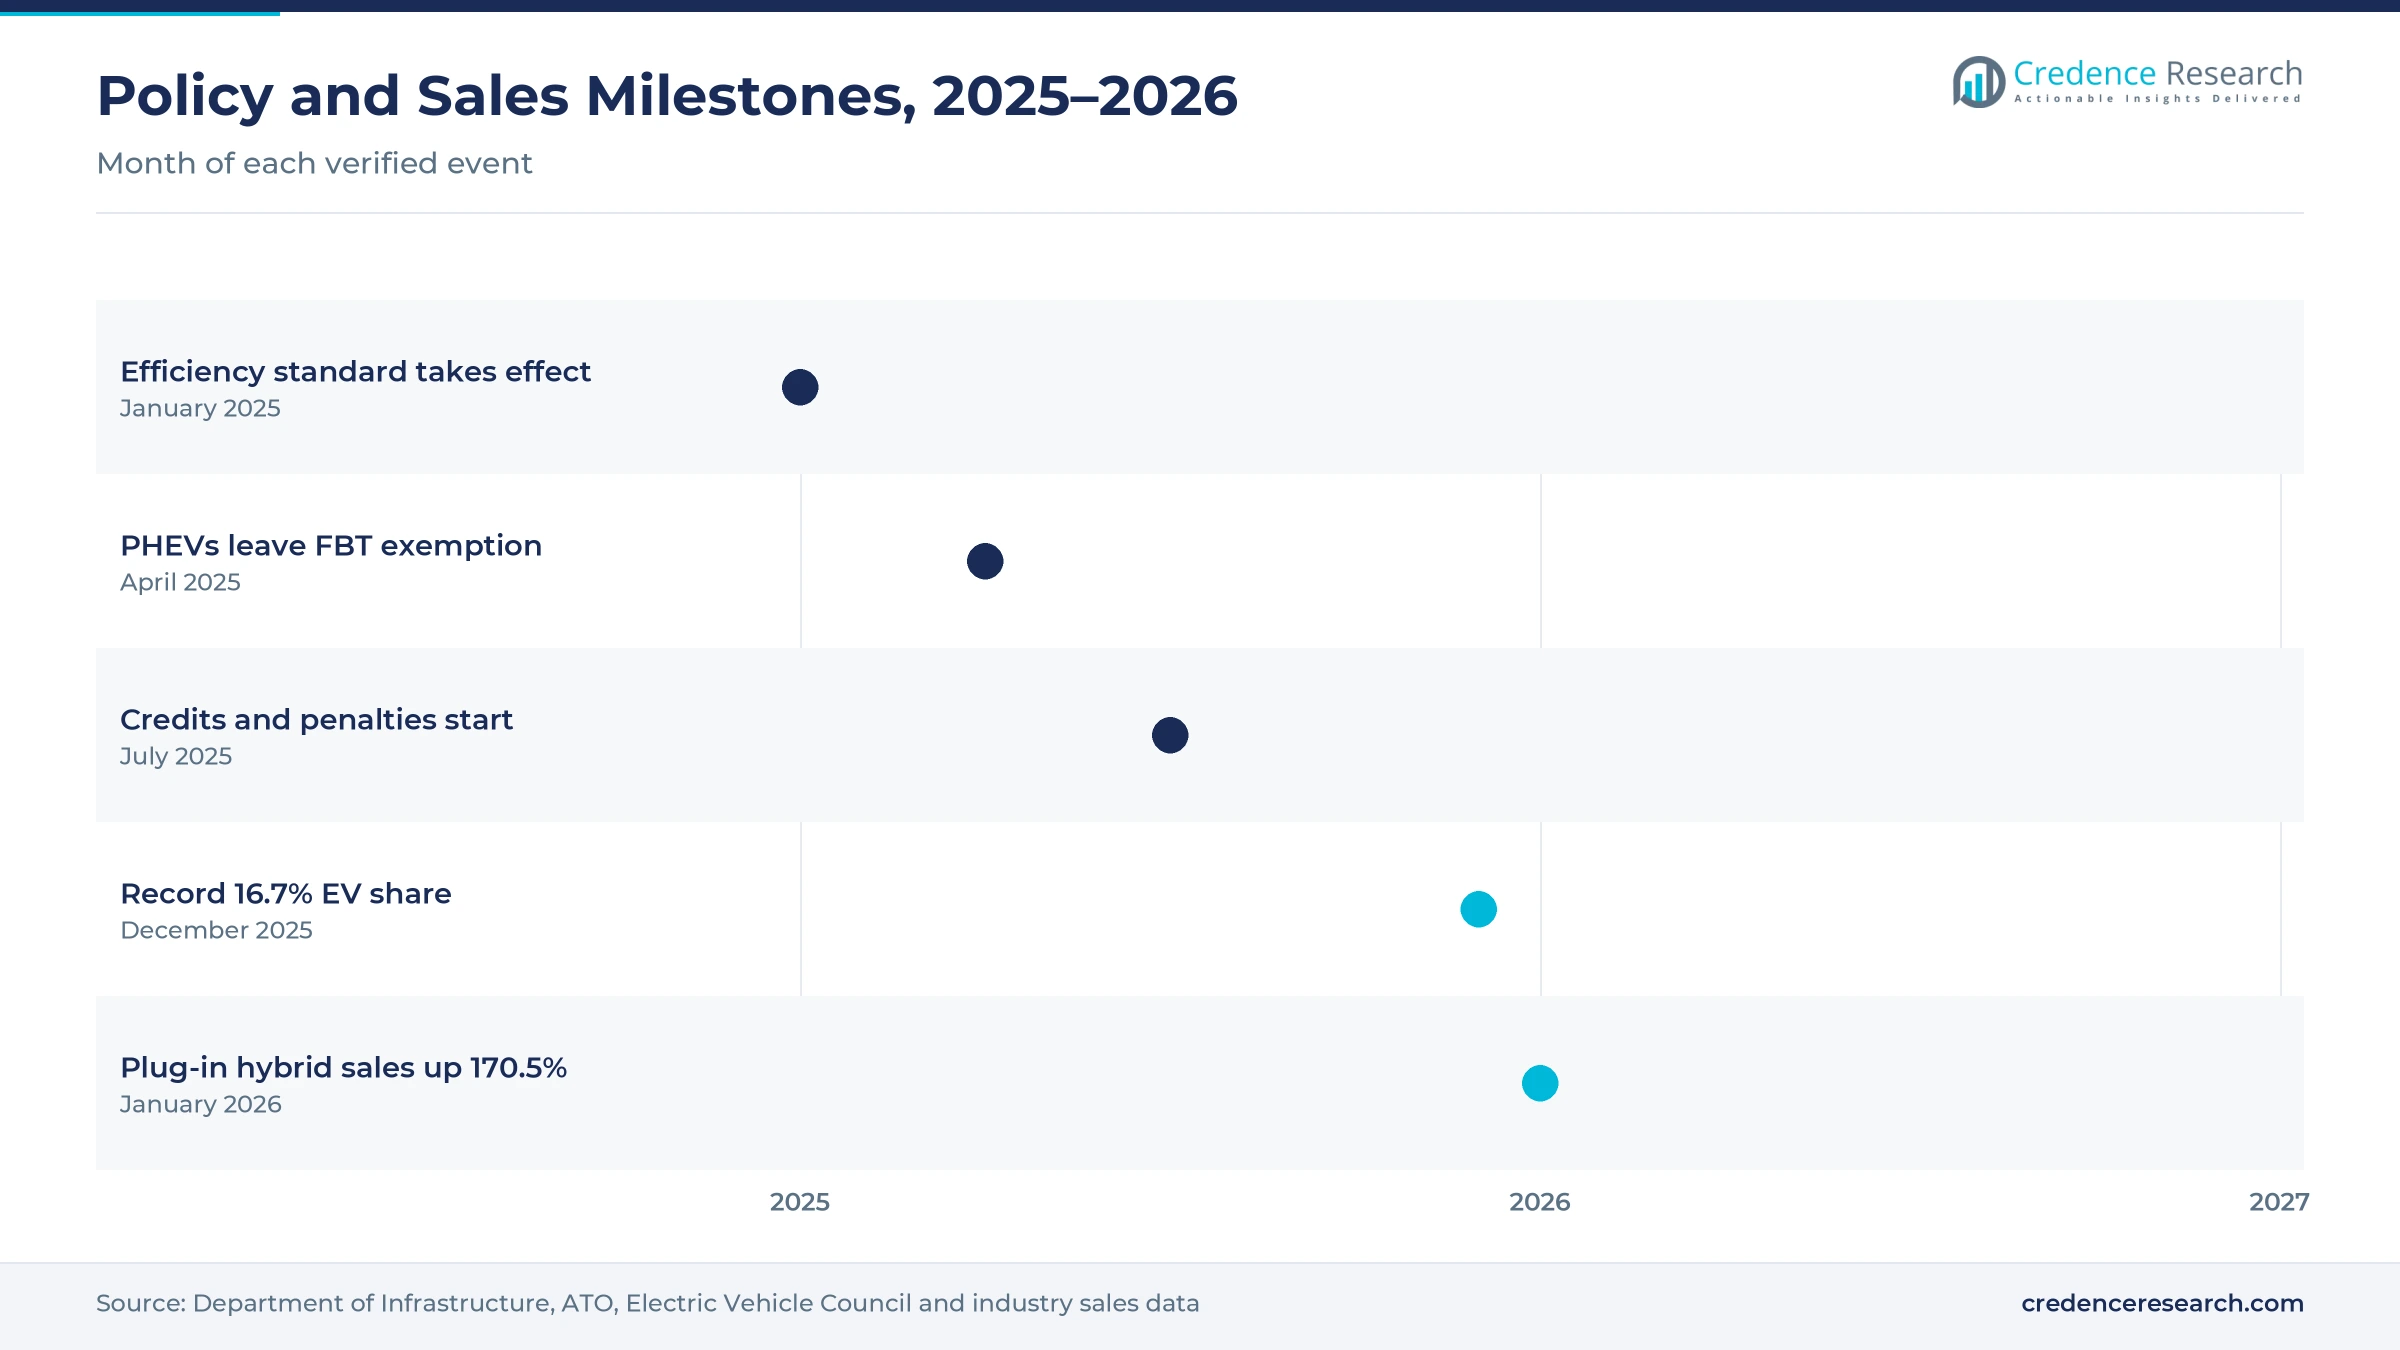Click the label 'Efficiency standard takes effect'
The image size is (2400, 1350).
(355, 372)
